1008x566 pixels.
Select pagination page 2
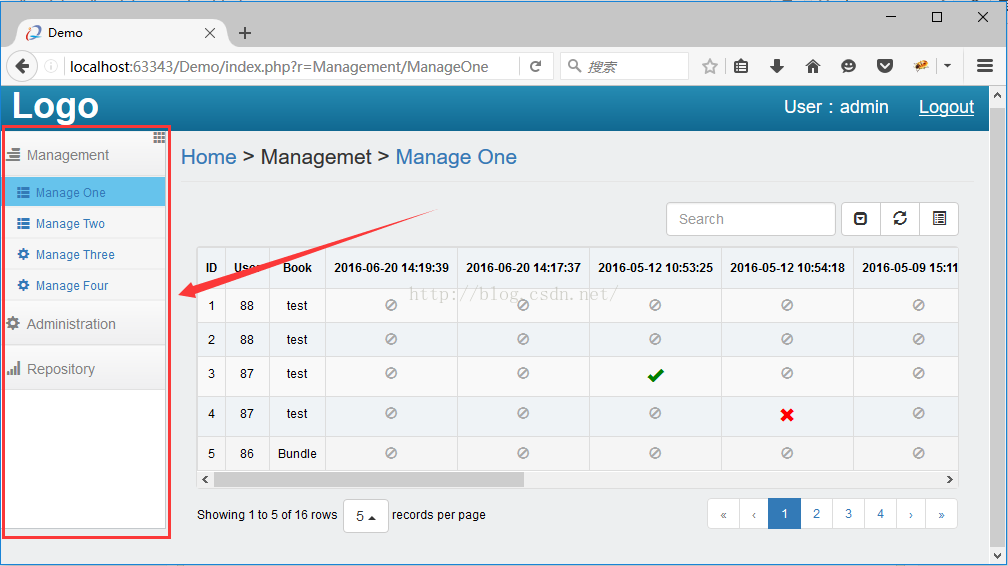pos(816,514)
